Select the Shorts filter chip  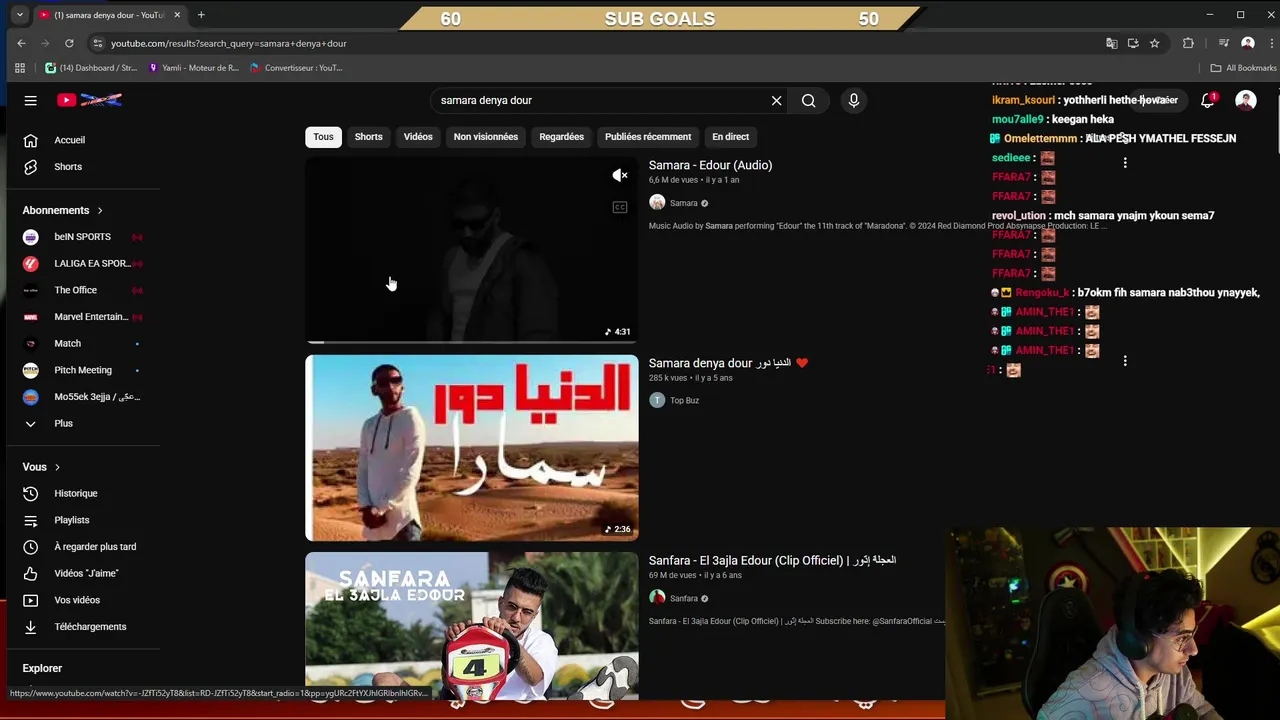tap(368, 137)
